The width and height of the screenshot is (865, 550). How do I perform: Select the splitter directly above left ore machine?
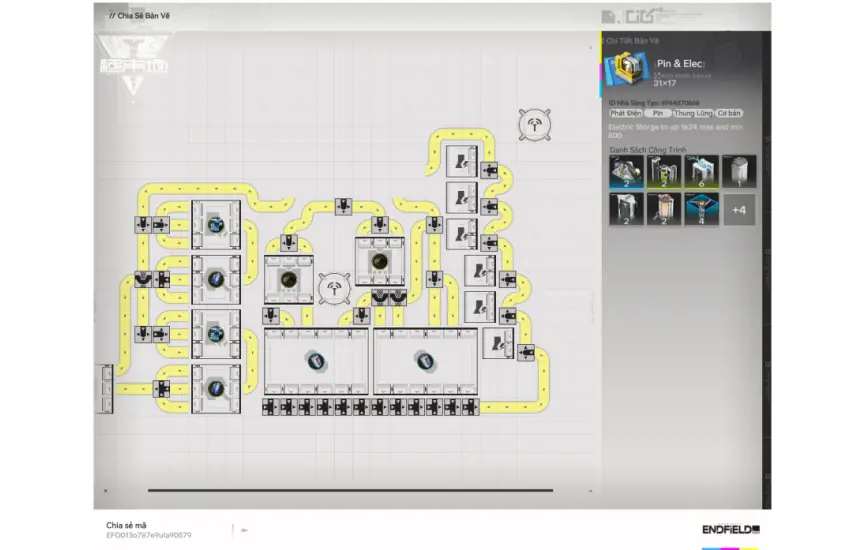[289, 243]
